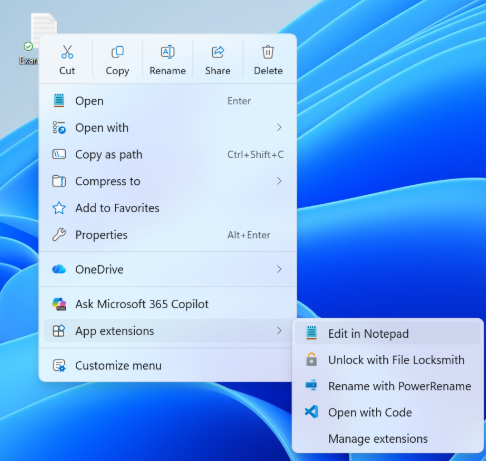Viewport: 486px width, 461px height.
Task: Click the Delete trash can icon
Action: (268, 52)
